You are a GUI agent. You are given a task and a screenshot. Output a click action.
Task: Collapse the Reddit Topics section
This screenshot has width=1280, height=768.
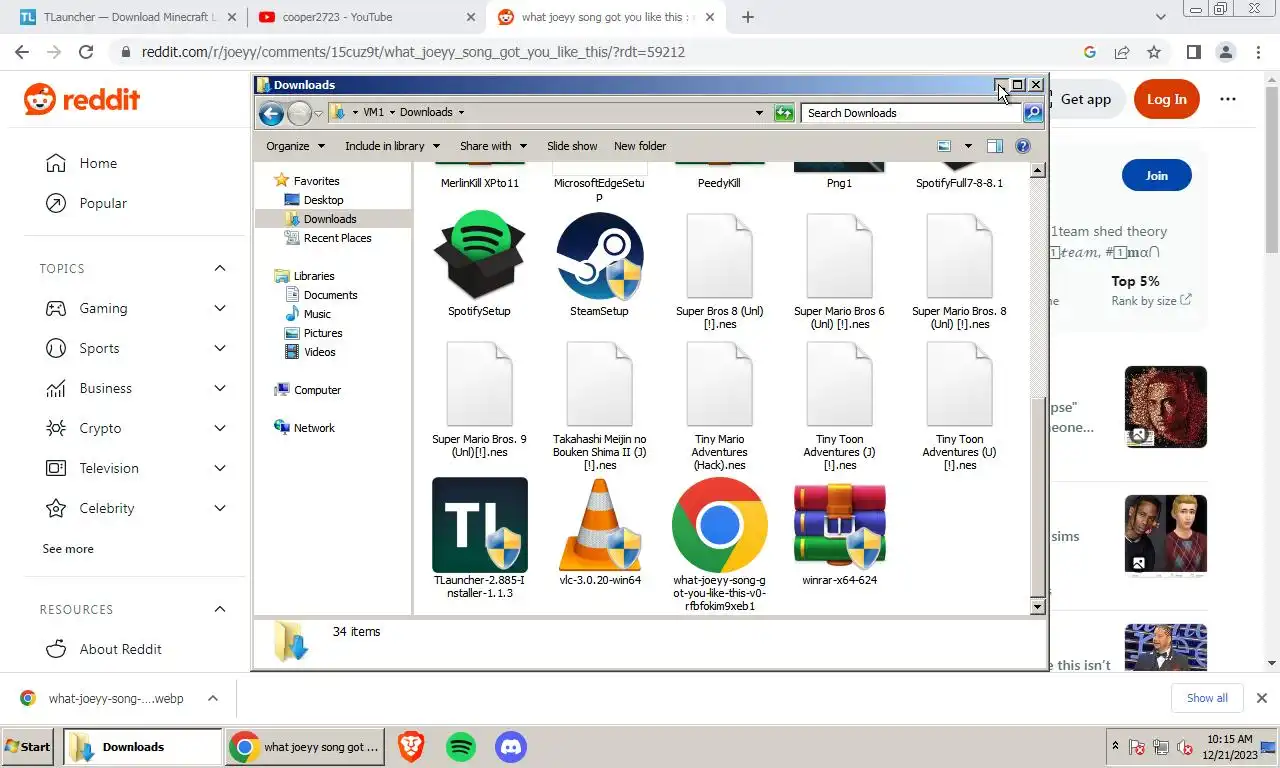pos(220,268)
